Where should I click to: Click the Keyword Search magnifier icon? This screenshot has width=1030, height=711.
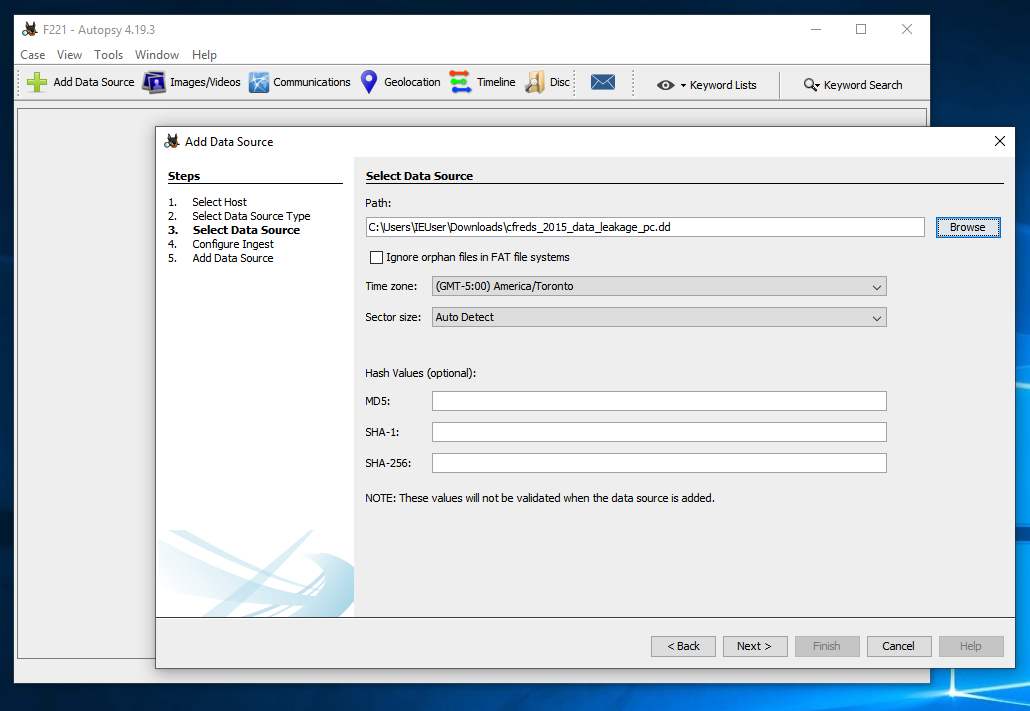811,85
